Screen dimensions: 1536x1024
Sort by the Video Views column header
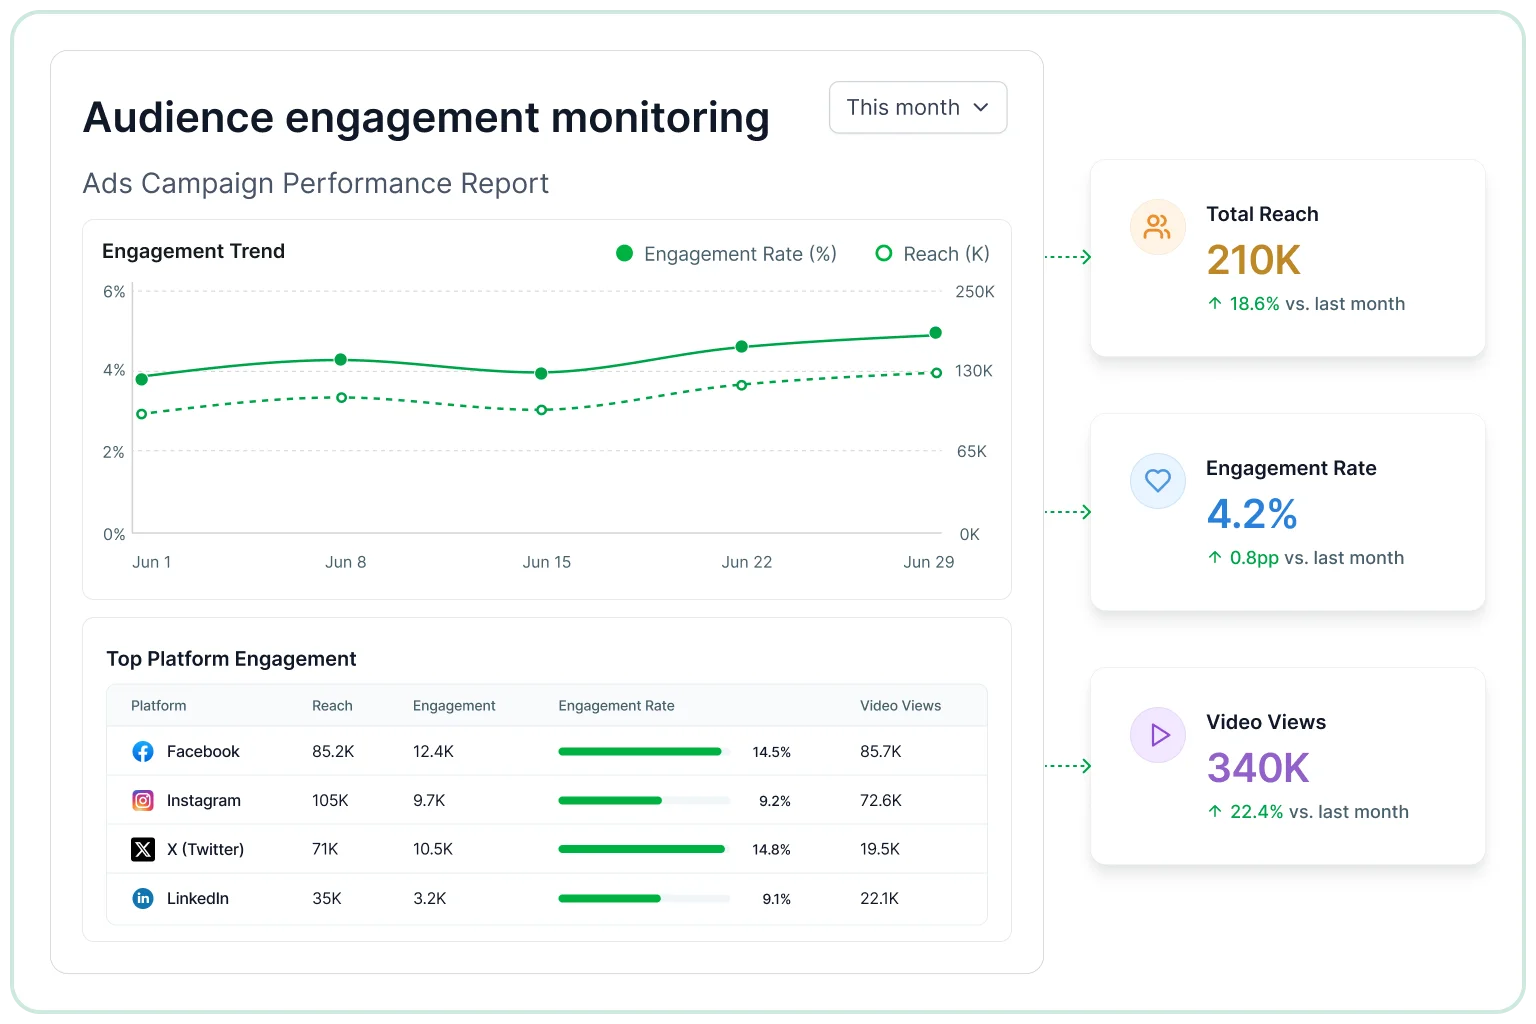pos(900,705)
